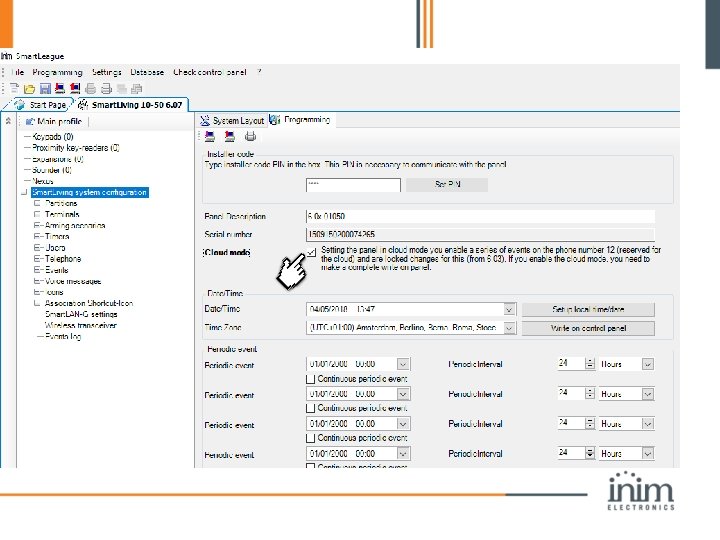This screenshot has height=540, width=720.
Task: Click the first computer icon in Programming pane toolbar
Action: pos(210,136)
